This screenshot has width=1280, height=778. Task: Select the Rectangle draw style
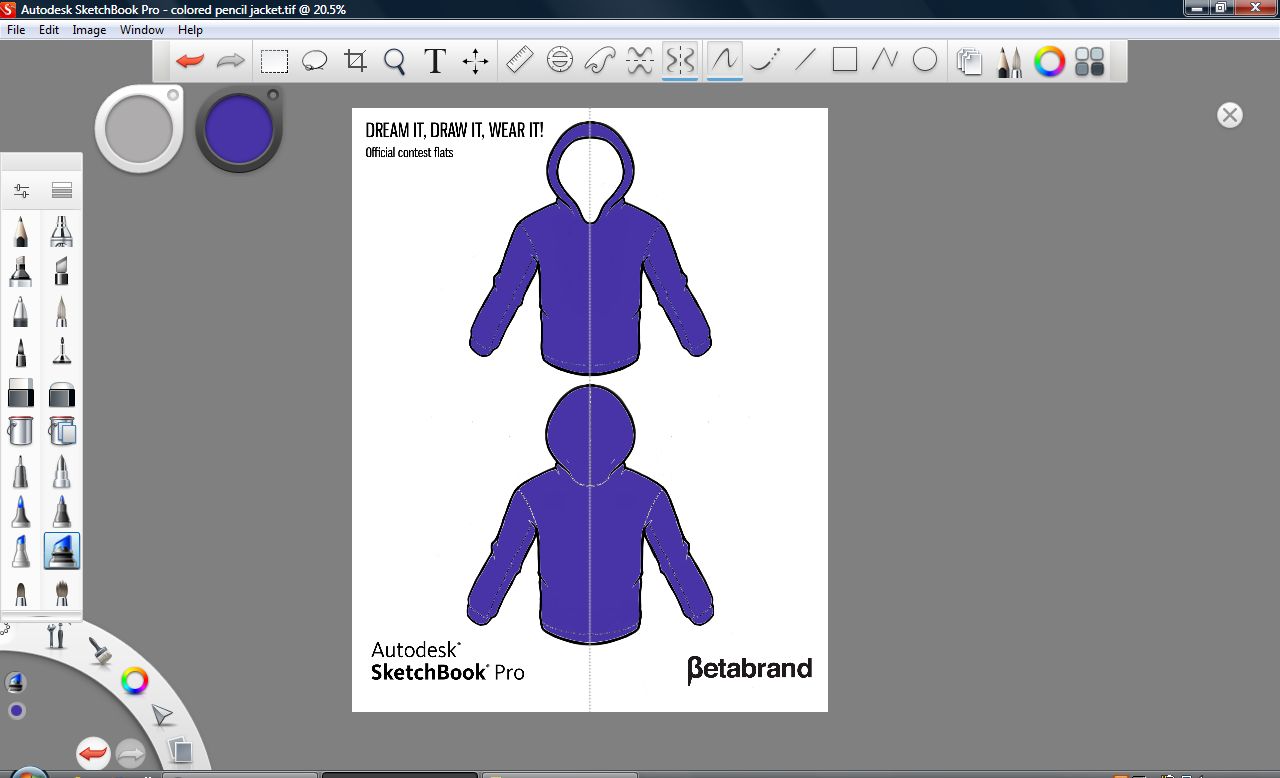point(845,61)
